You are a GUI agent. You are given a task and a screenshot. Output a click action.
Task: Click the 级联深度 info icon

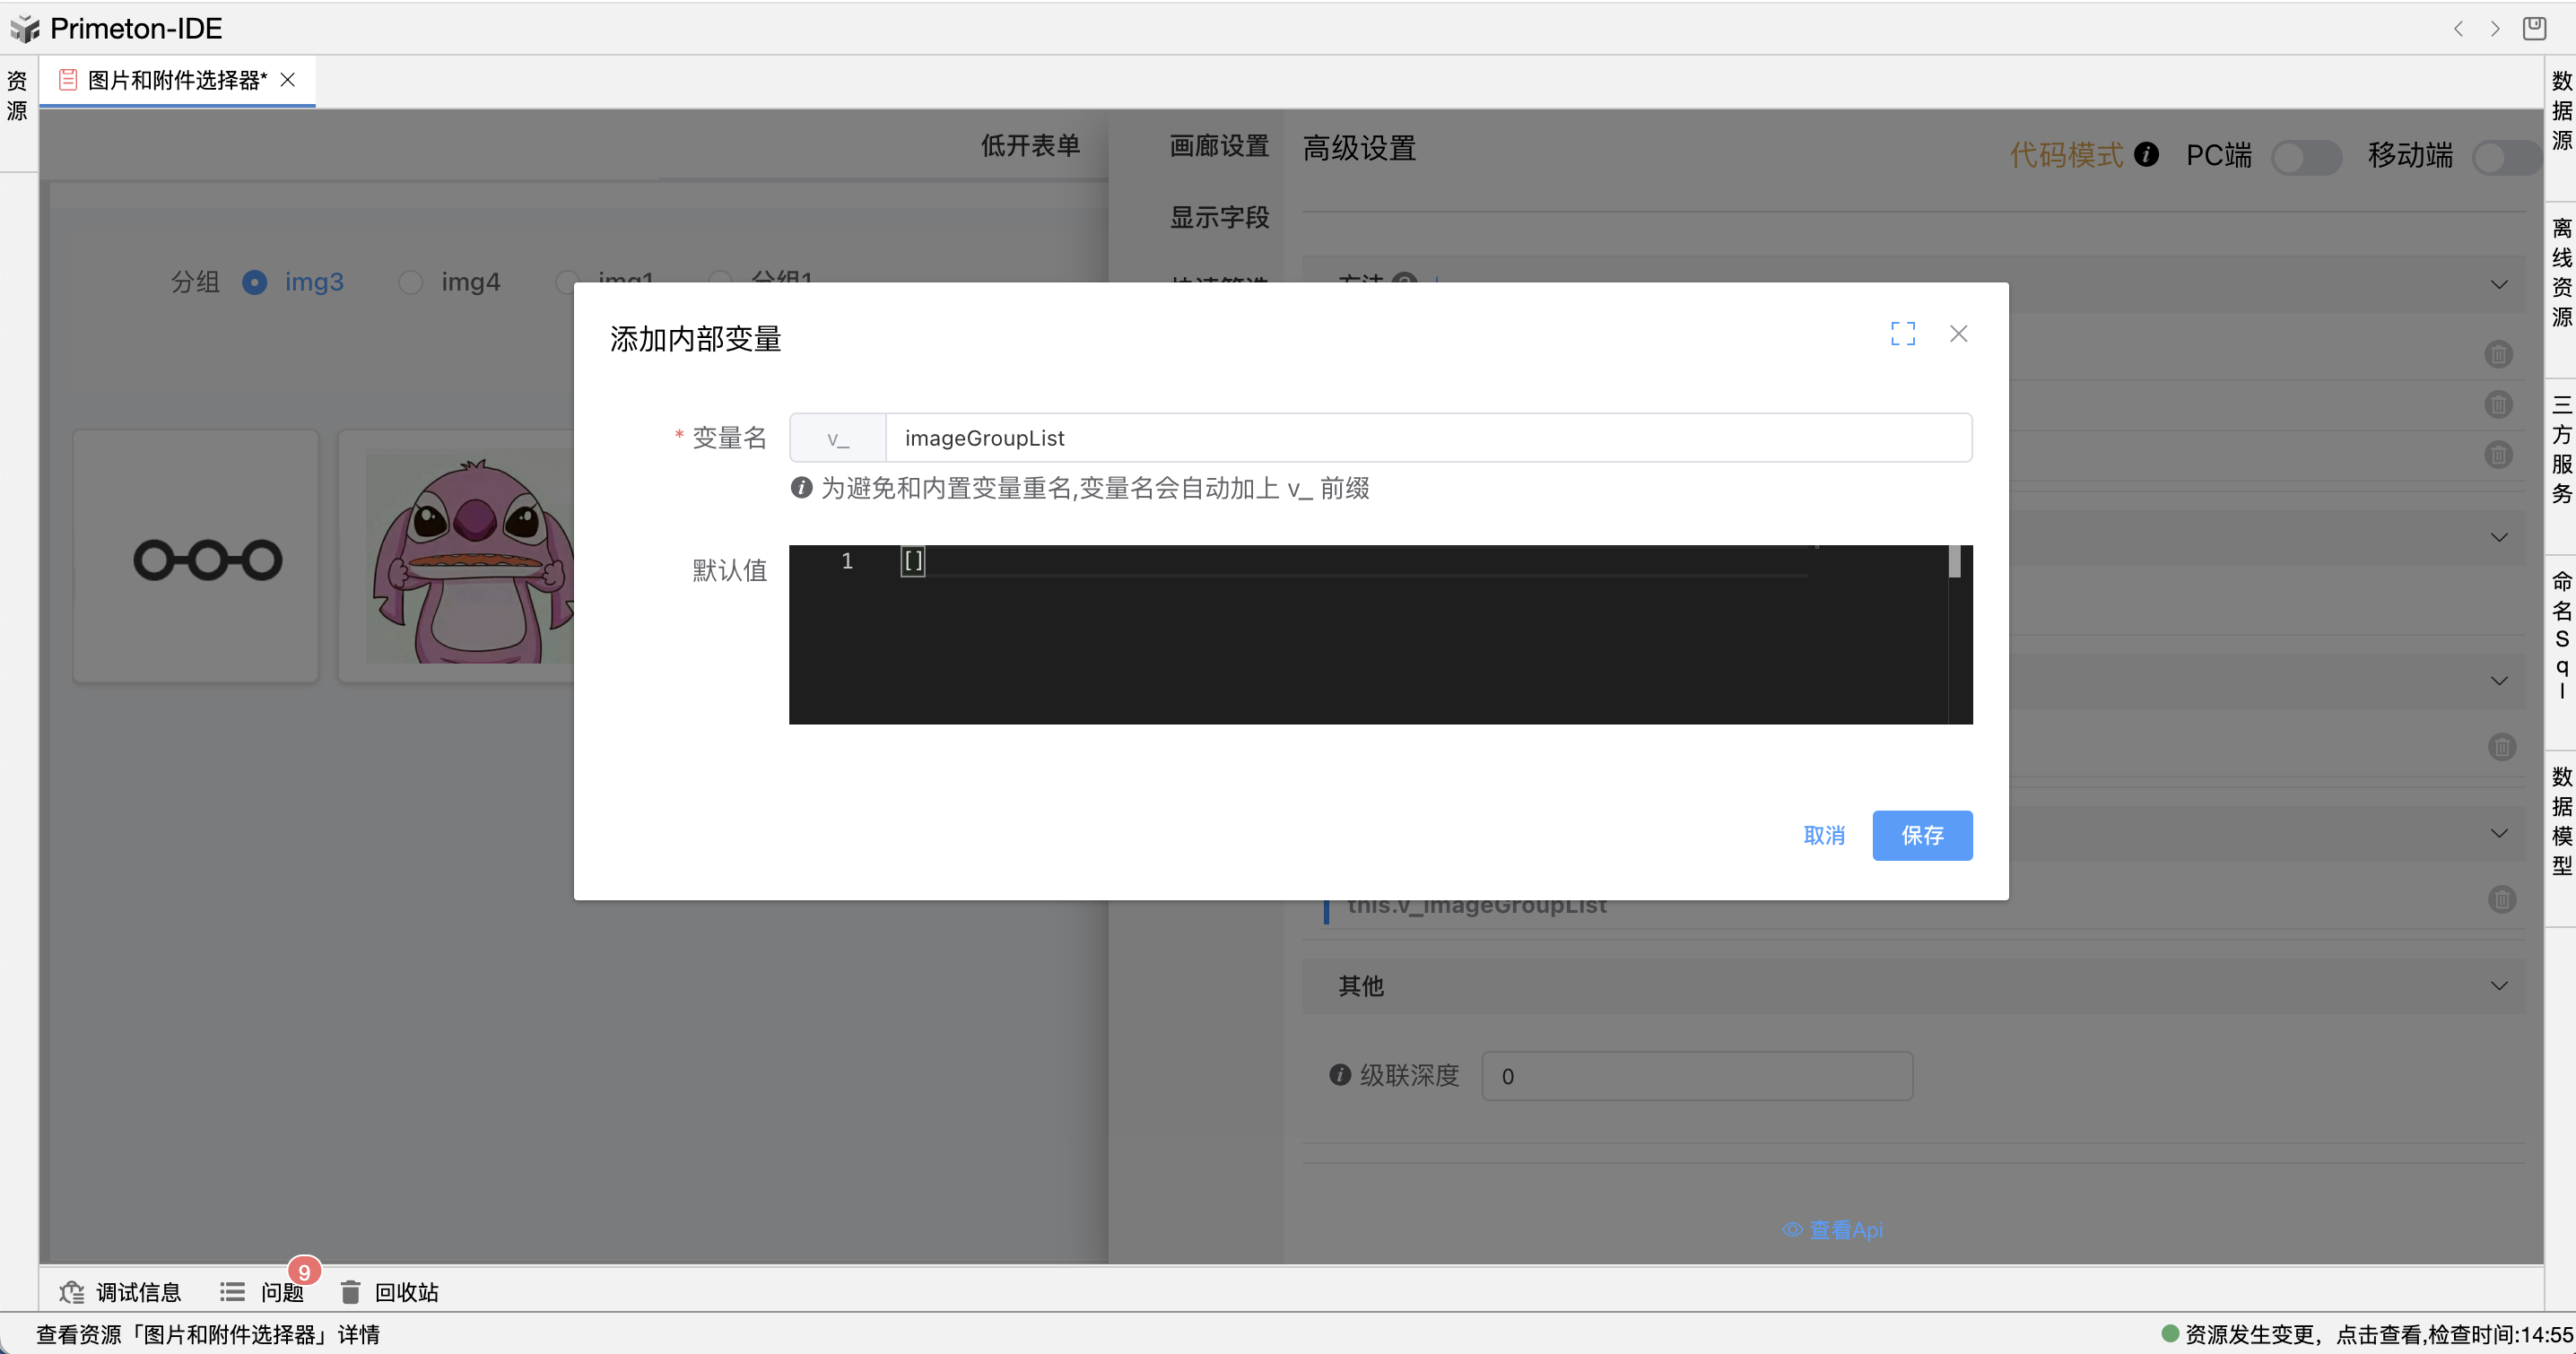1340,1075
